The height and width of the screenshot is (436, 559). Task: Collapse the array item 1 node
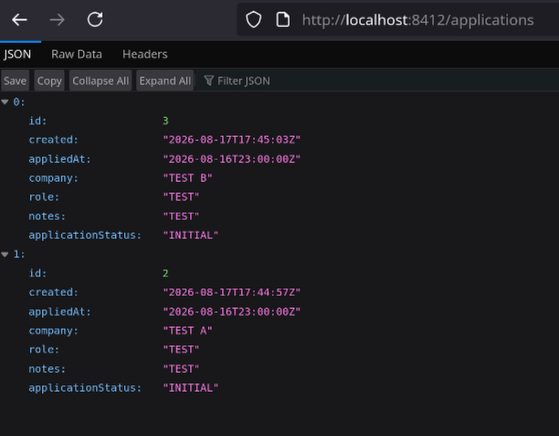pos(5,254)
